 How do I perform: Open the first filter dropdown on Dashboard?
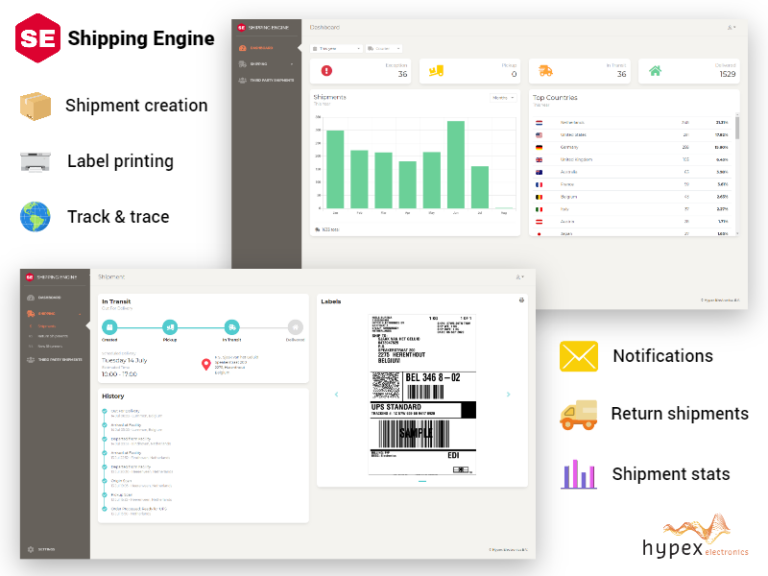[x=338, y=47]
